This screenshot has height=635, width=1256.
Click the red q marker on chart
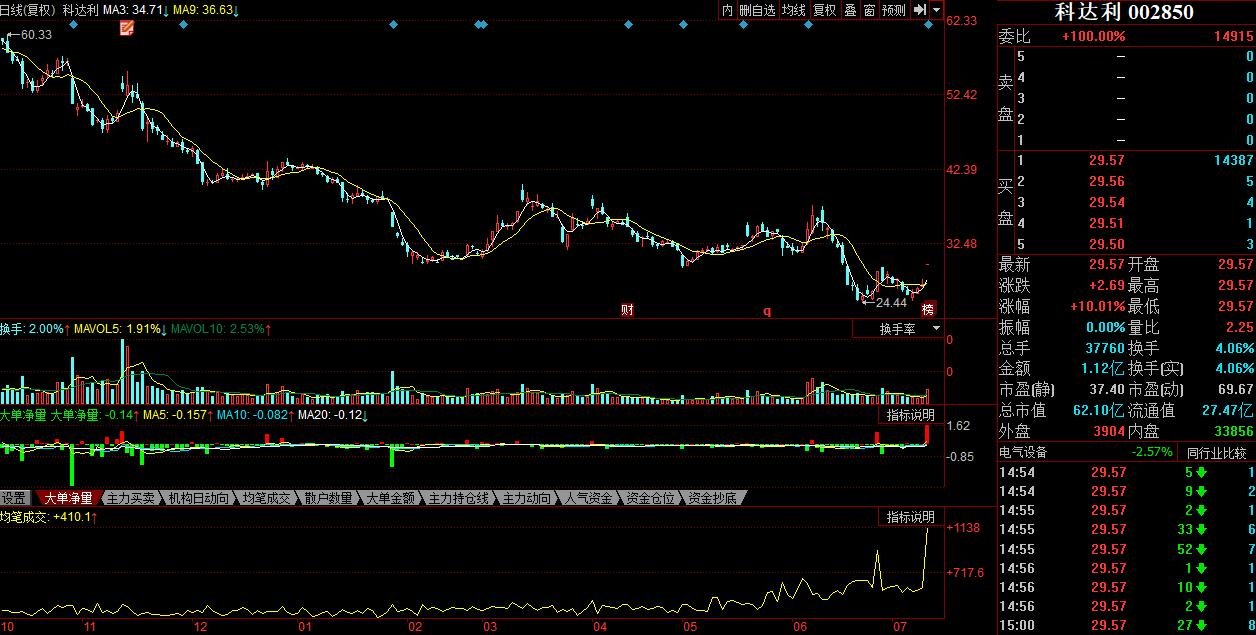tap(767, 310)
